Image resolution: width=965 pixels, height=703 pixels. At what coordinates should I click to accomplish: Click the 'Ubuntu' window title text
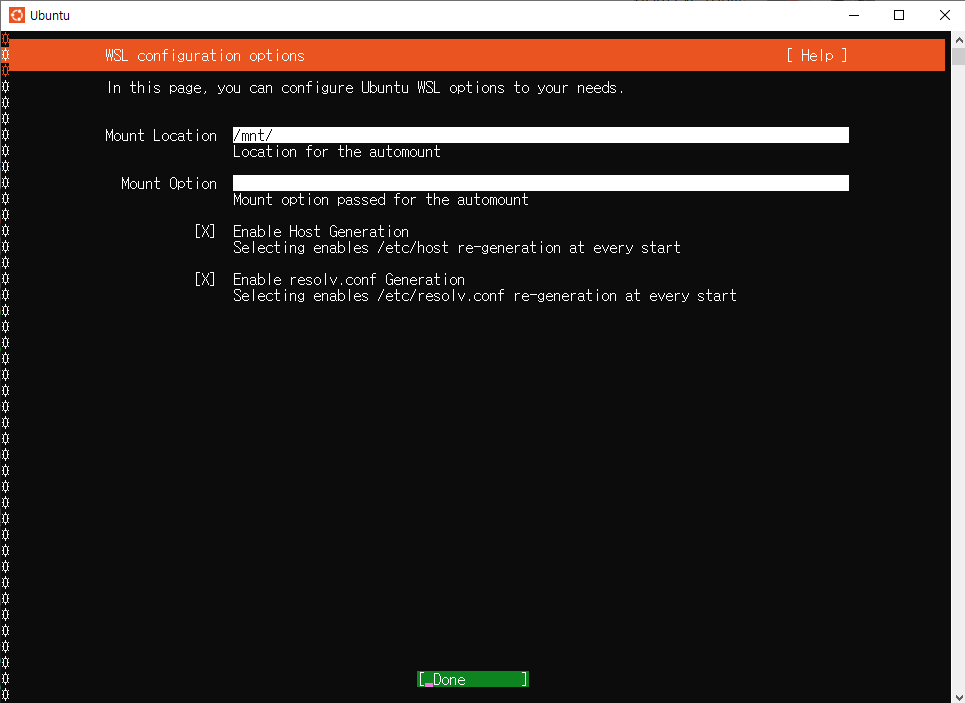pos(50,15)
